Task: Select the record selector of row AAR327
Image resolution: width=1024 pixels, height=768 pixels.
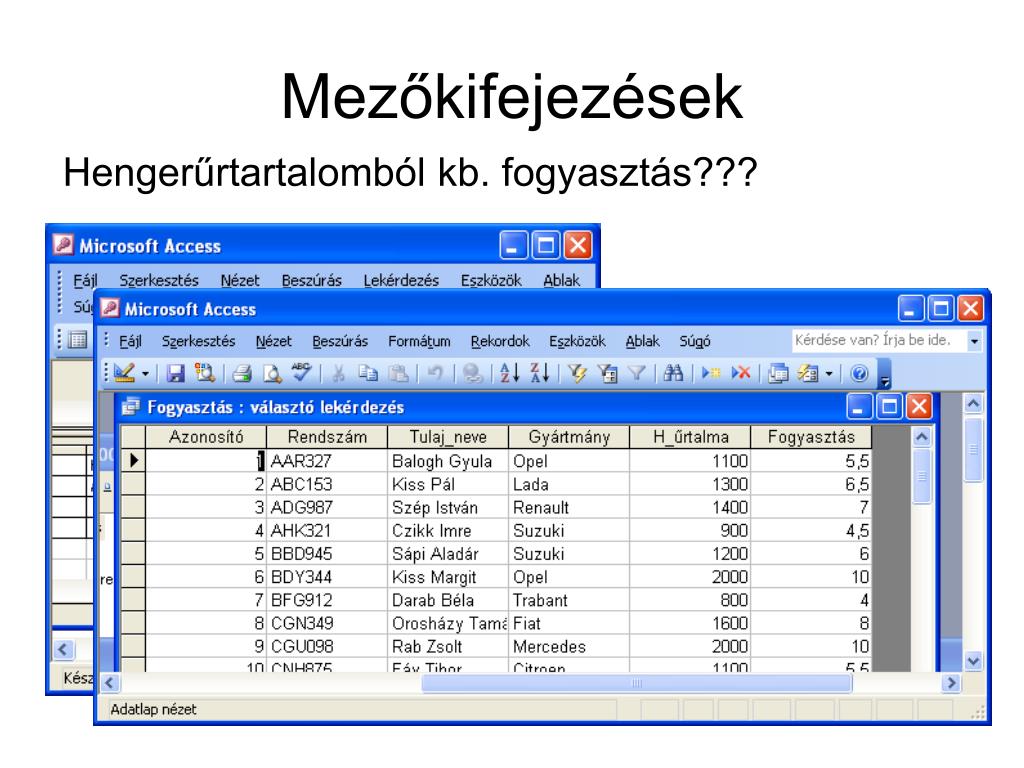Action: [133, 460]
